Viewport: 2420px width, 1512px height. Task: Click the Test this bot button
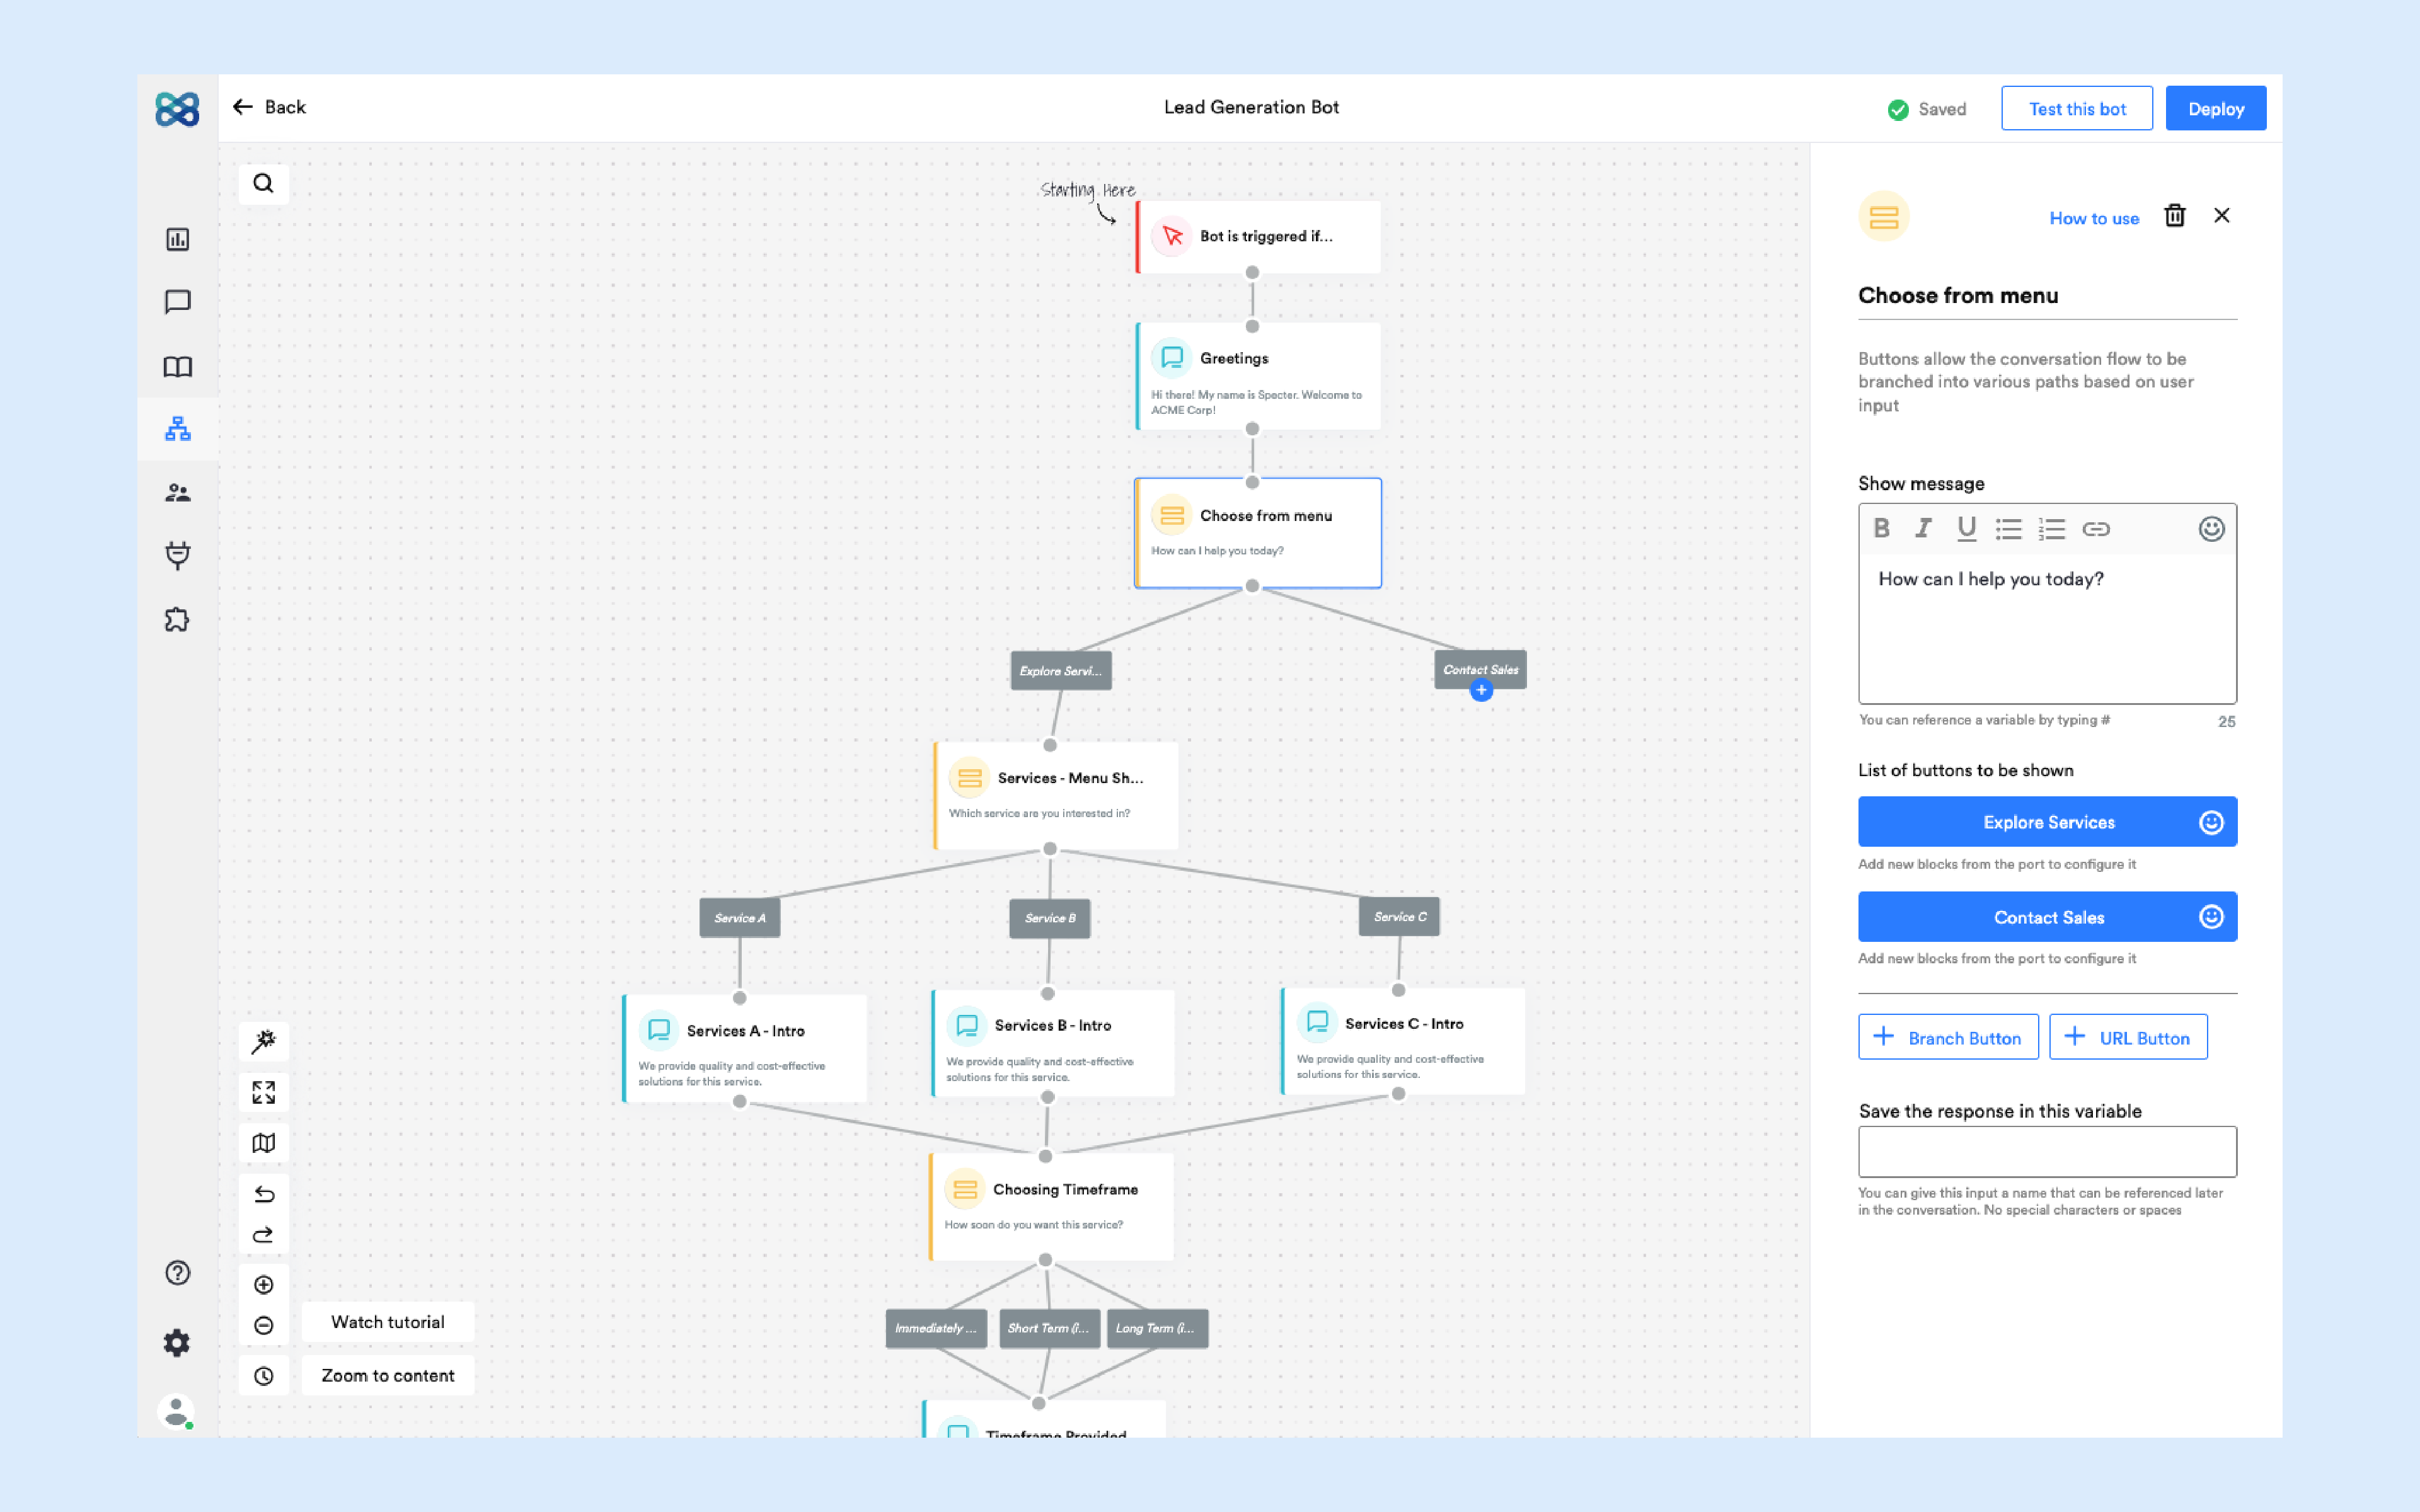click(2076, 109)
